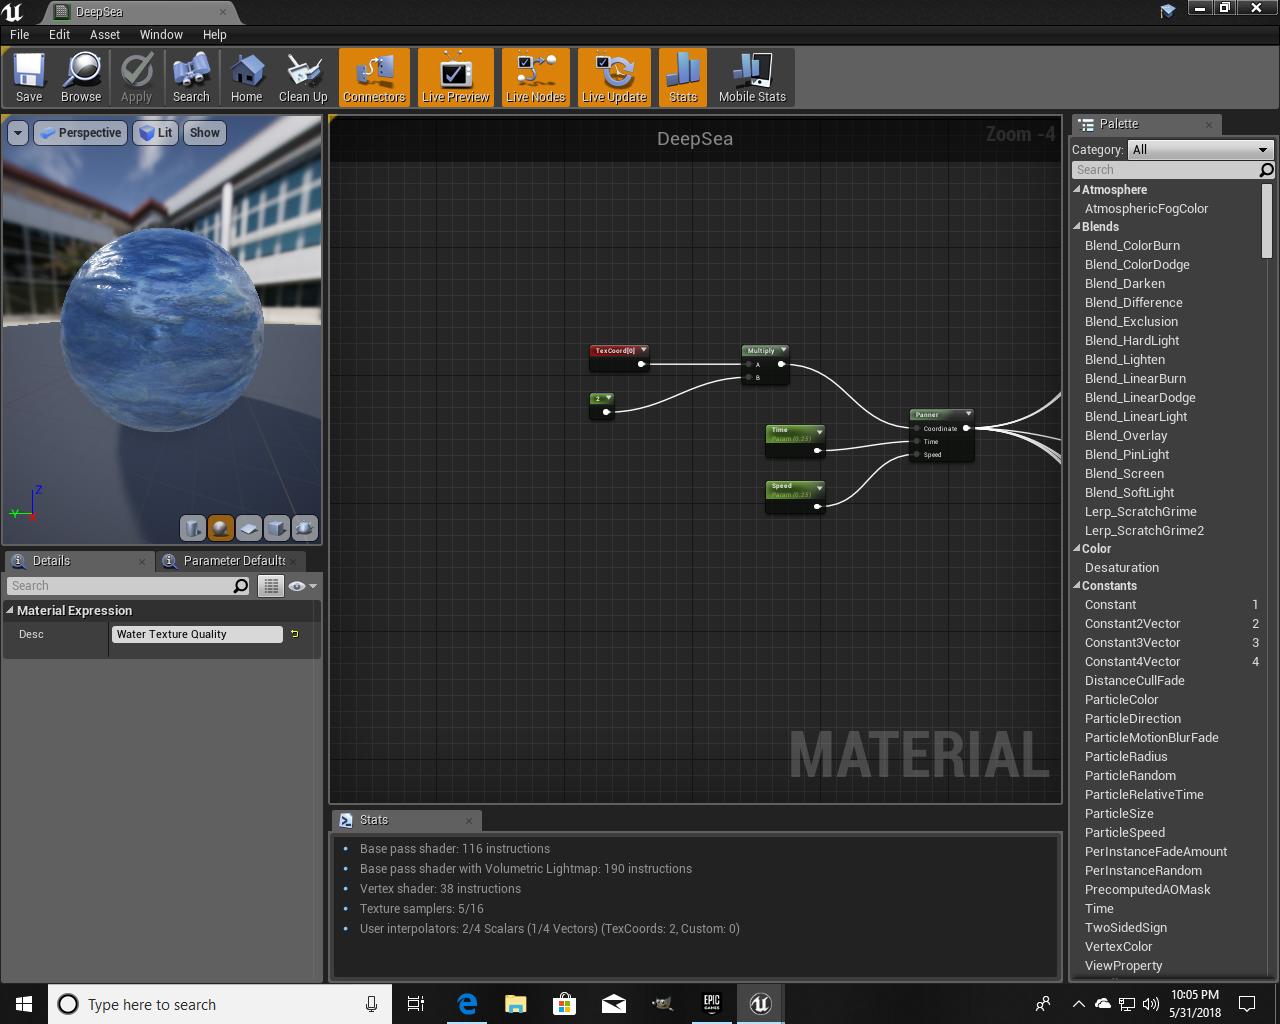1280x1024 pixels.
Task: Open the File menu
Action: 20,34
